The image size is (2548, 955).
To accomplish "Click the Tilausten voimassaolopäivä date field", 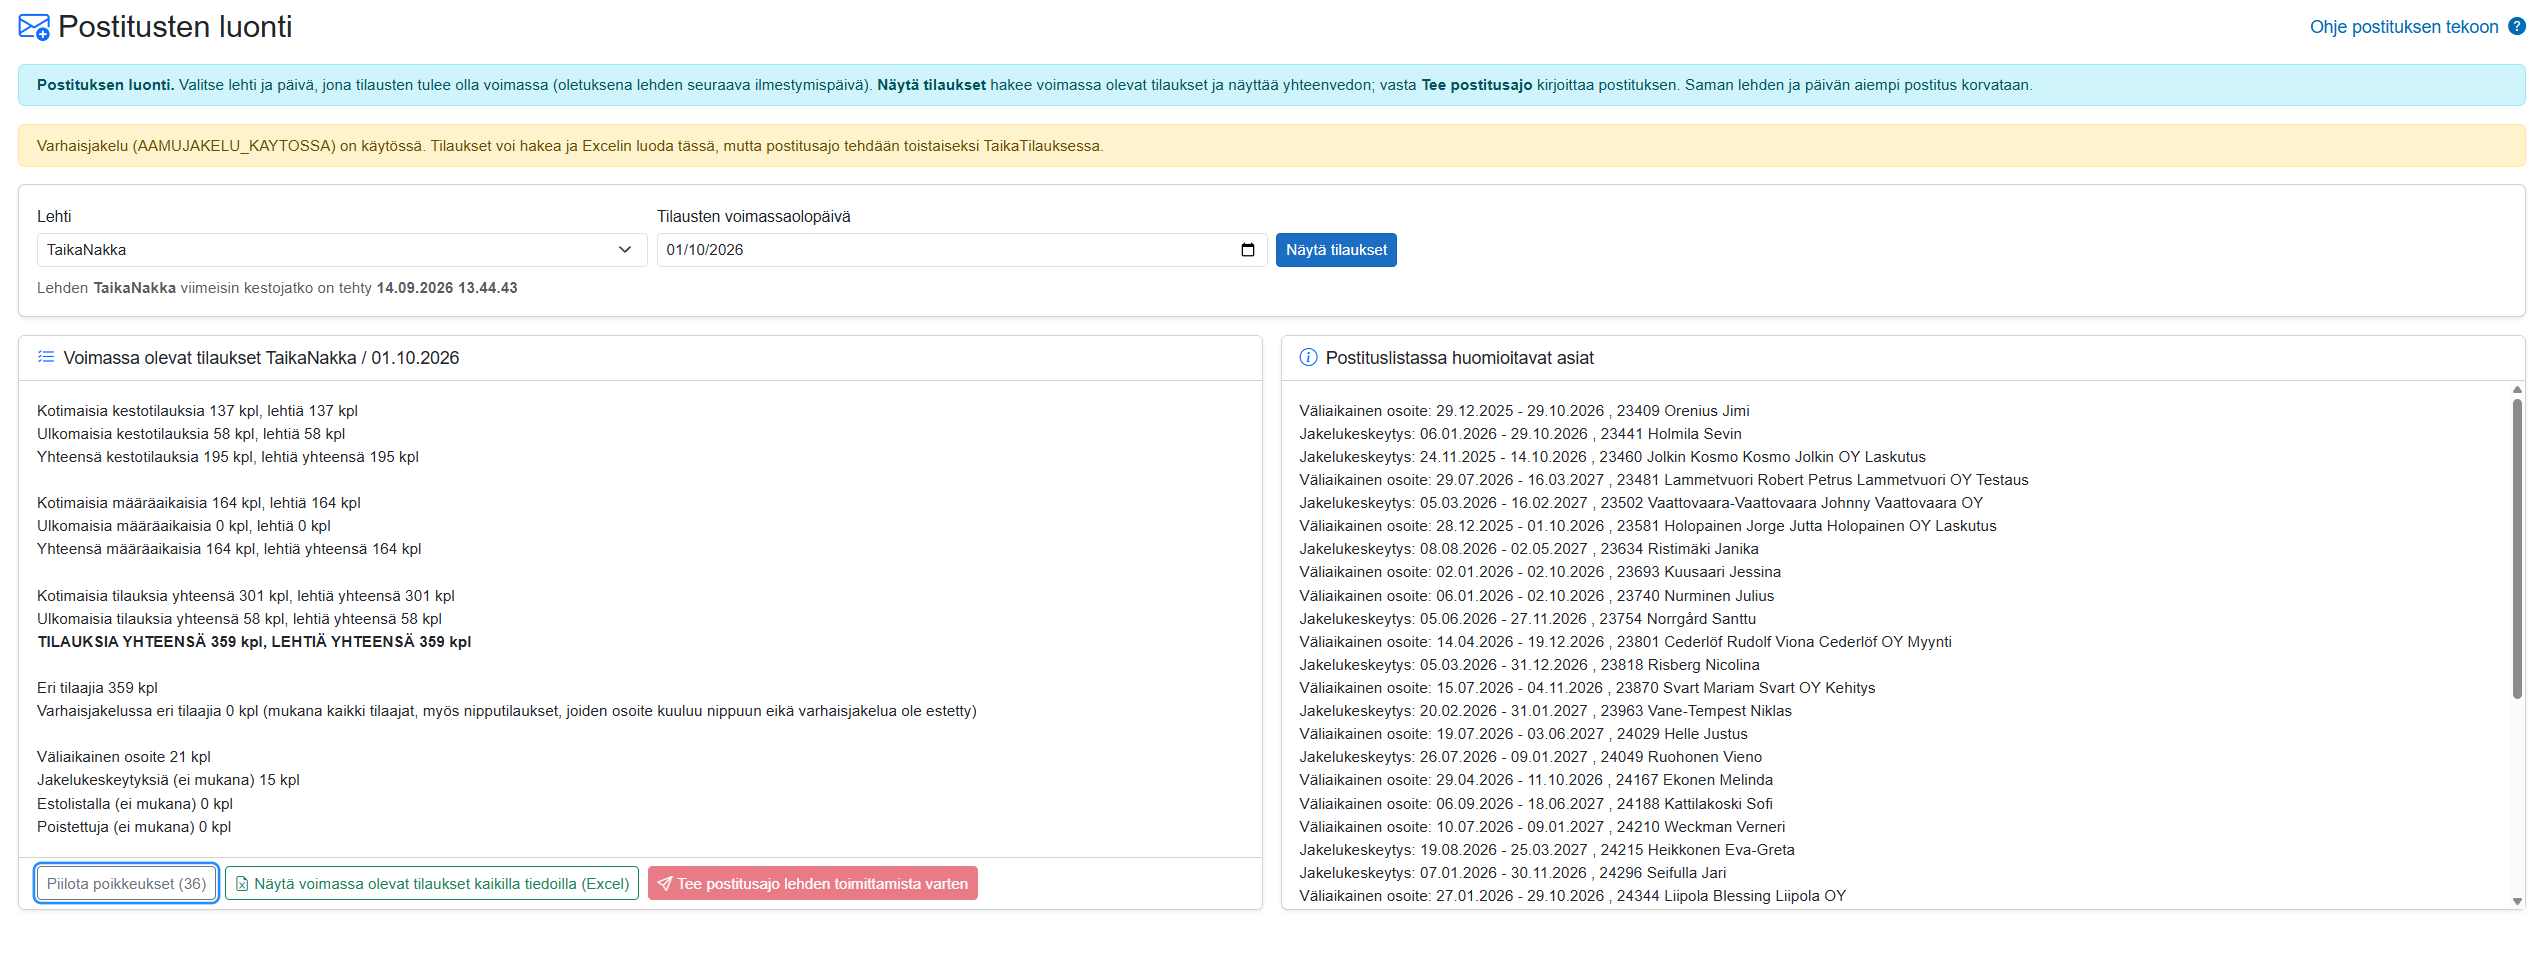I will tap(962, 250).
